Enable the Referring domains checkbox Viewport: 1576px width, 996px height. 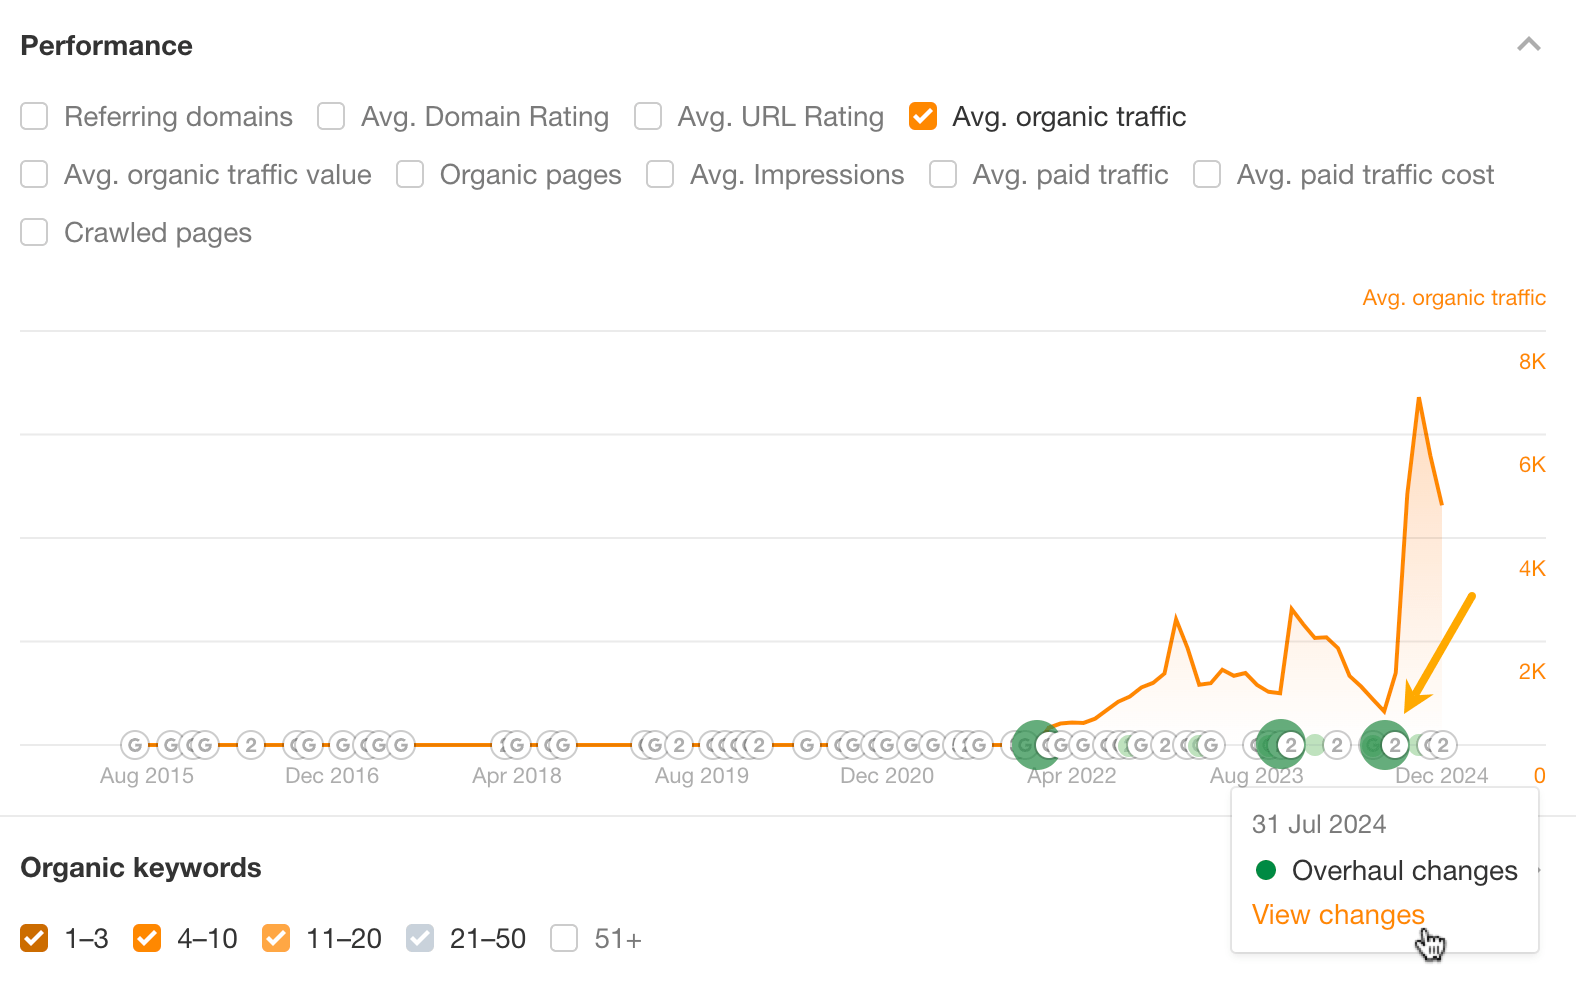(34, 116)
